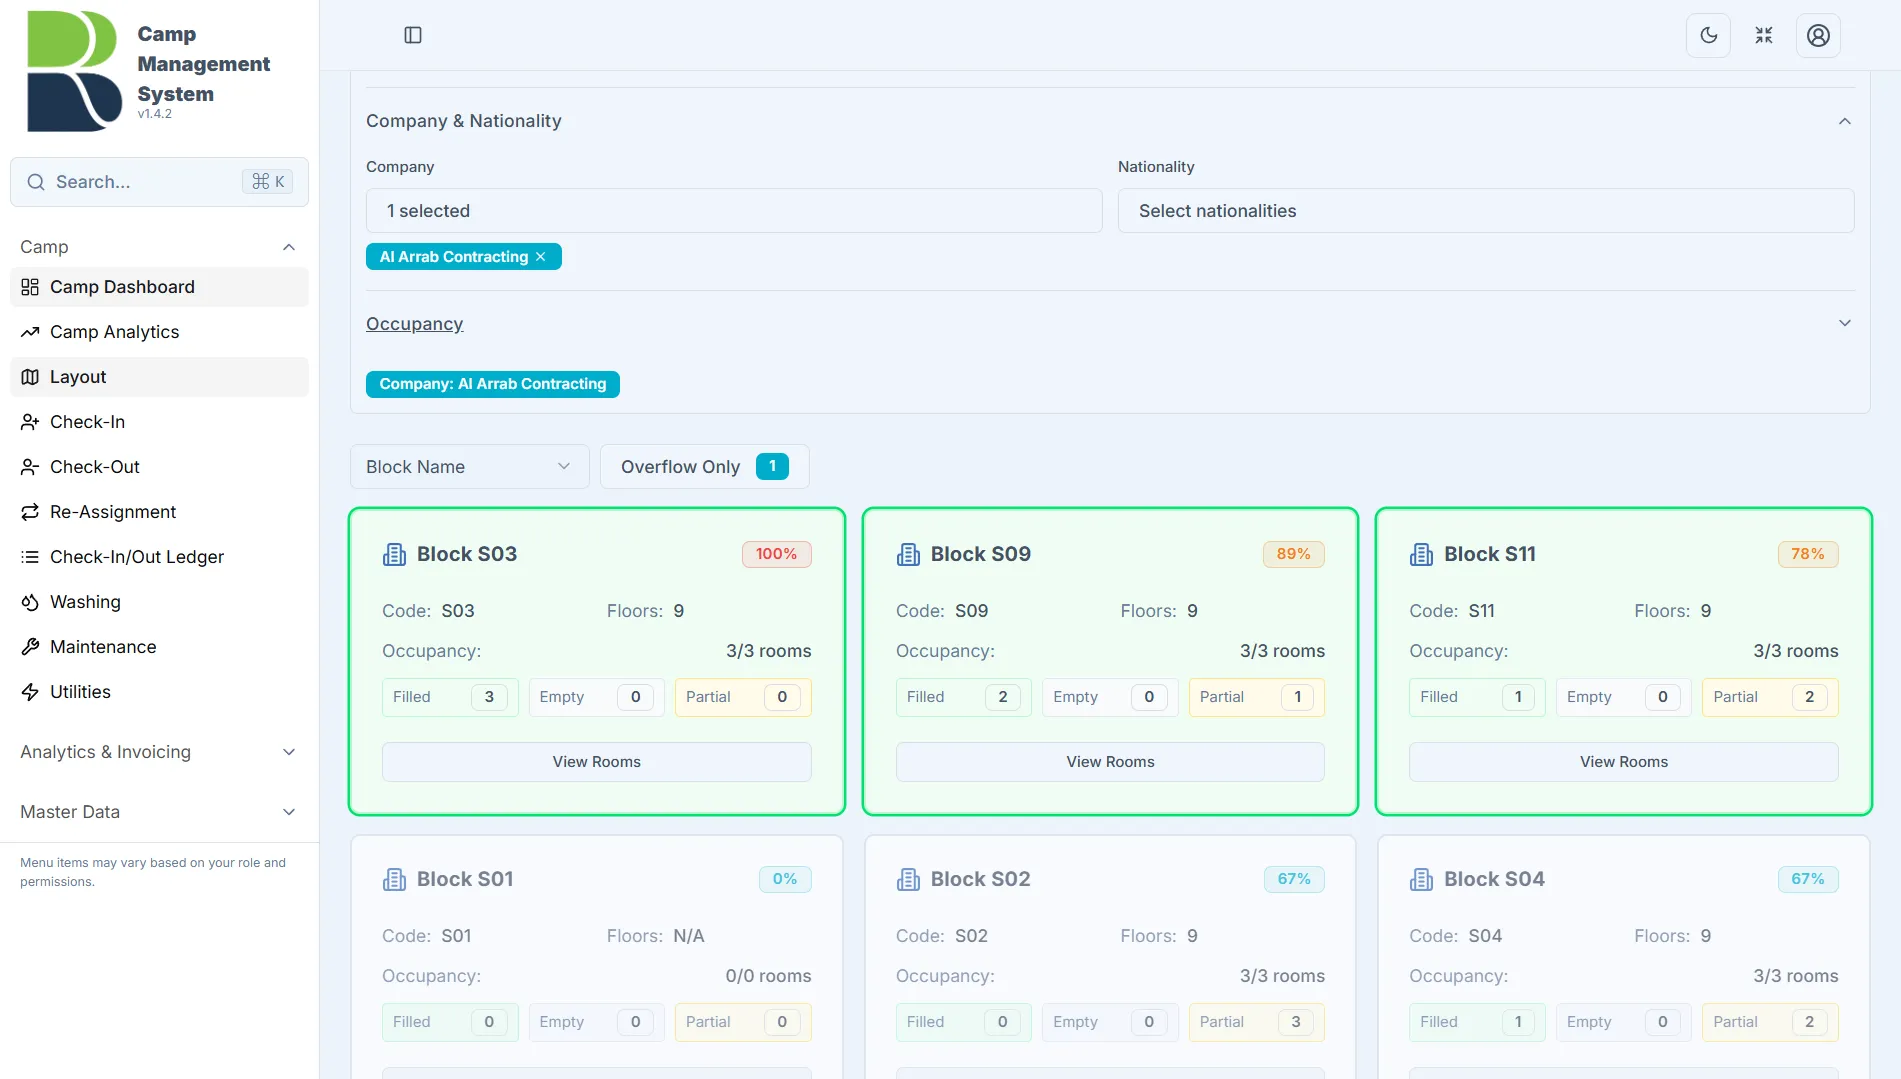The width and height of the screenshot is (1901, 1079).
Task: Click the Block S11 building icon
Action: point(1421,554)
